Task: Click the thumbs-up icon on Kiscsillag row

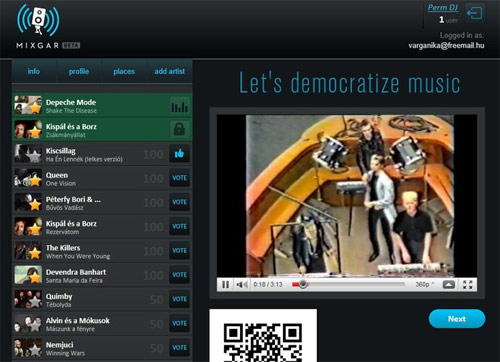Action: click(x=179, y=154)
